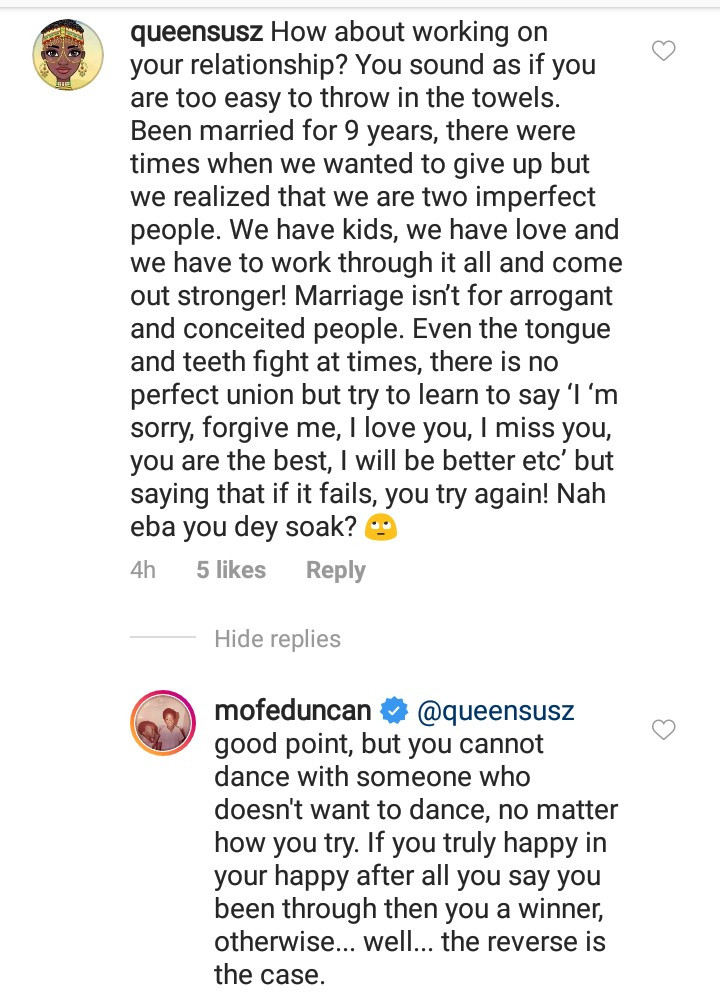Tap the eye-roll emoji ending the comment
Screen dimensions: 720x1002
point(381,528)
